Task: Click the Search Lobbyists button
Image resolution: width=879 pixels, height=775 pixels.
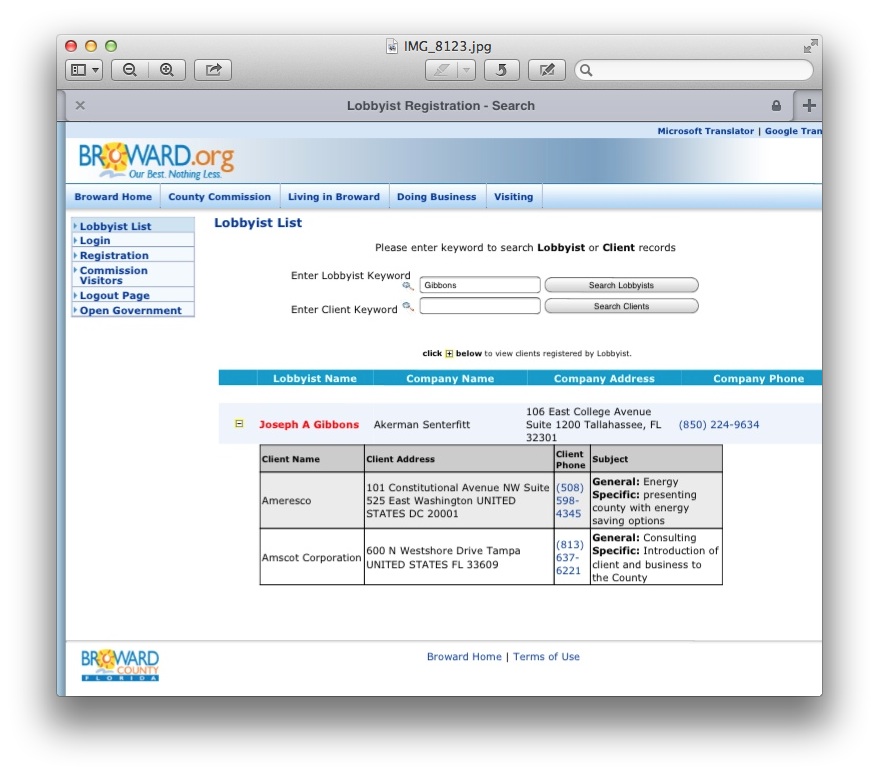Action: (x=621, y=285)
